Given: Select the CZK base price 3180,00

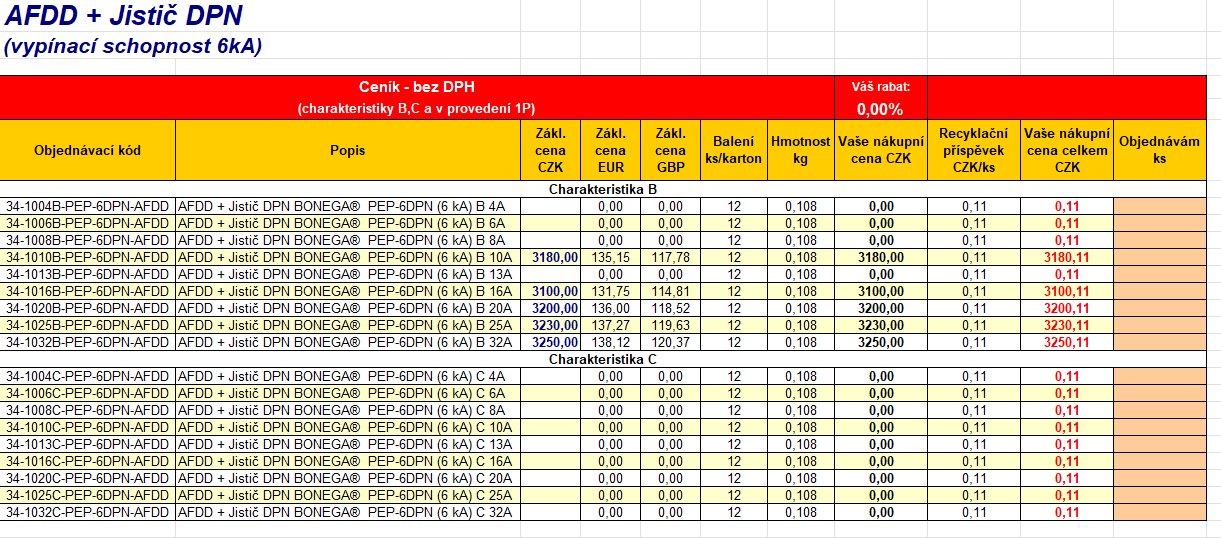Looking at the screenshot, I should (550, 257).
